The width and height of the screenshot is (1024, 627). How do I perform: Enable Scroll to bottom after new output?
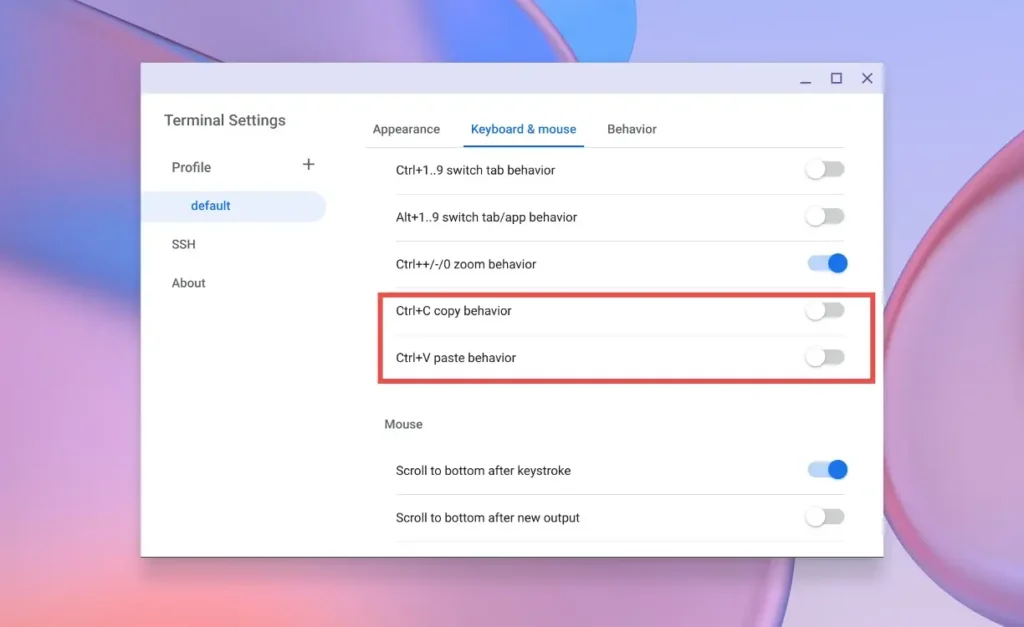pos(826,517)
